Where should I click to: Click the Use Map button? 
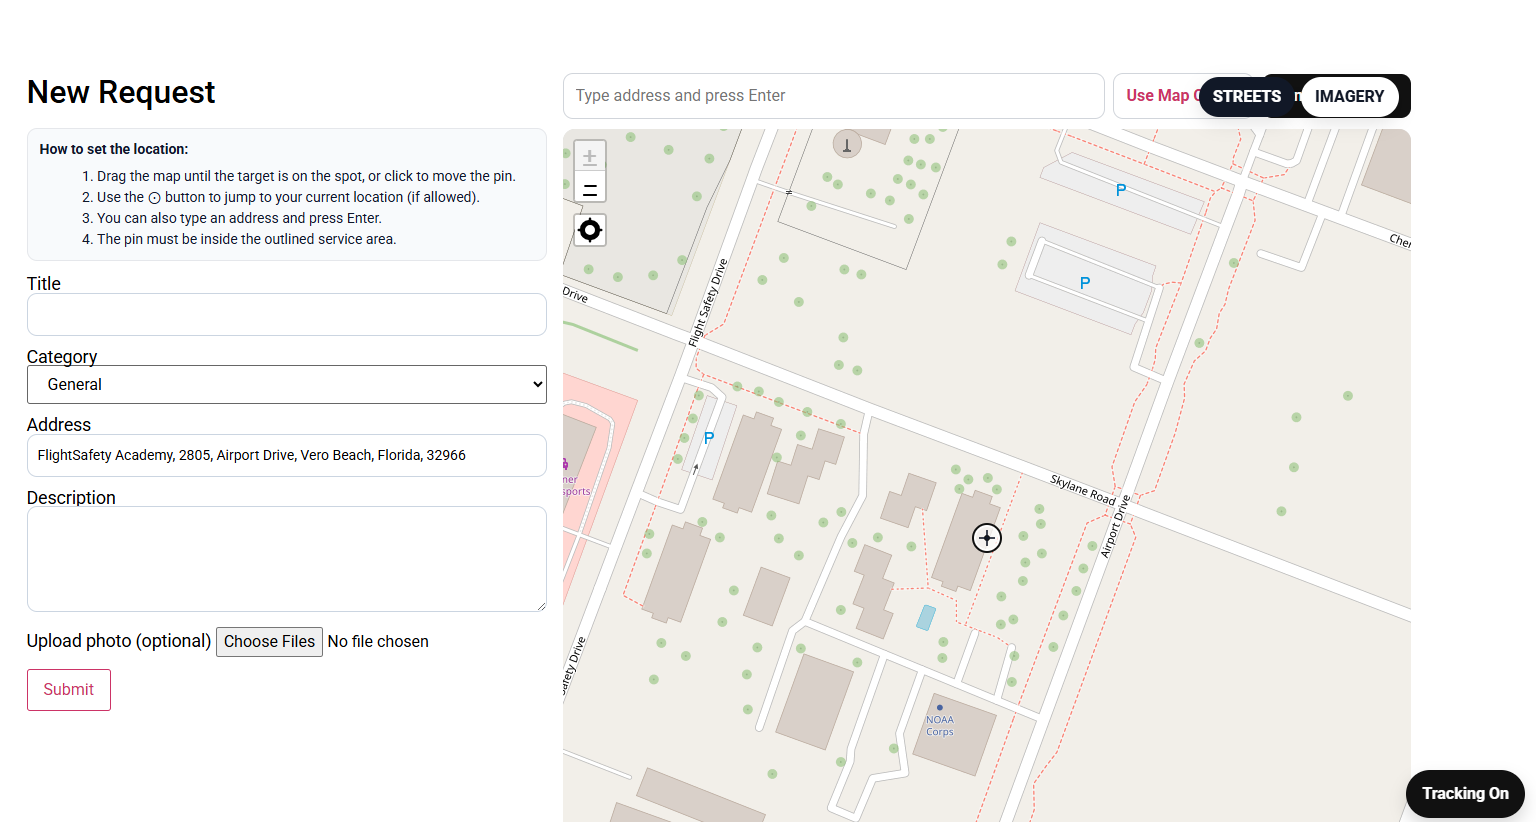click(x=1157, y=96)
